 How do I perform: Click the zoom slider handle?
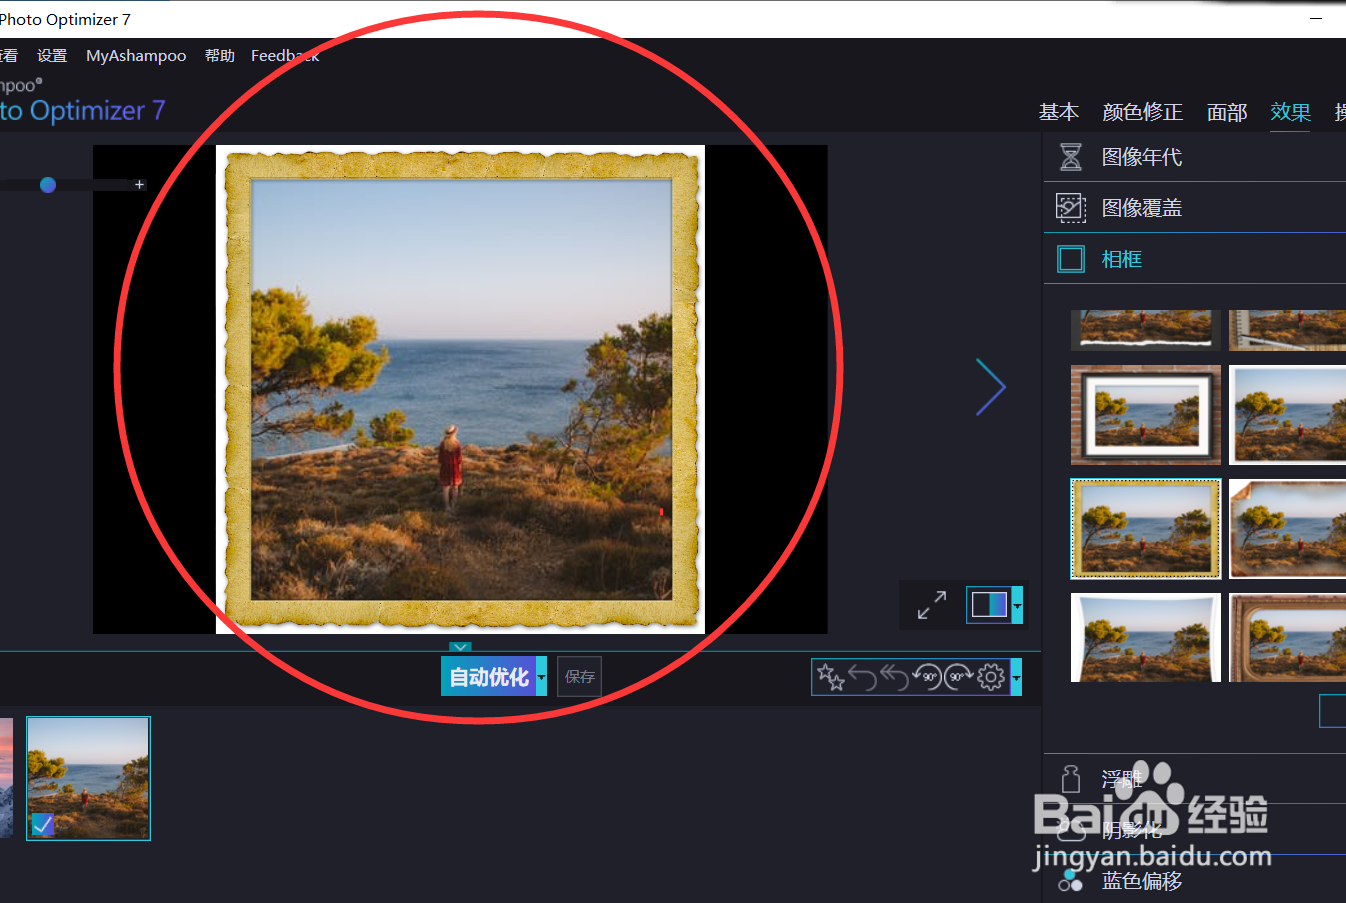click(48, 185)
